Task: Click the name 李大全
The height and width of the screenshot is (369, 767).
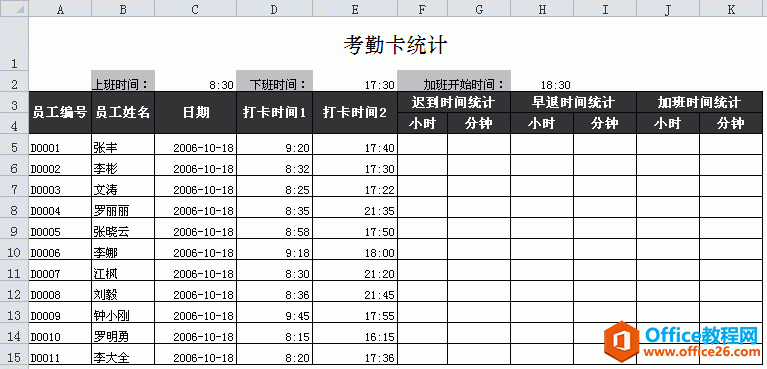Action: coord(123,355)
